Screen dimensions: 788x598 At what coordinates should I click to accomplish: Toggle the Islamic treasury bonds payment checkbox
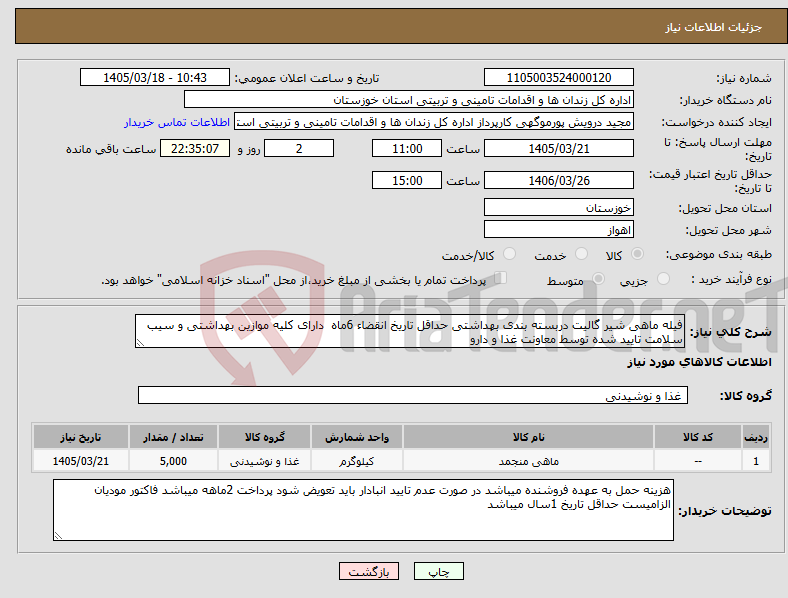click(501, 278)
